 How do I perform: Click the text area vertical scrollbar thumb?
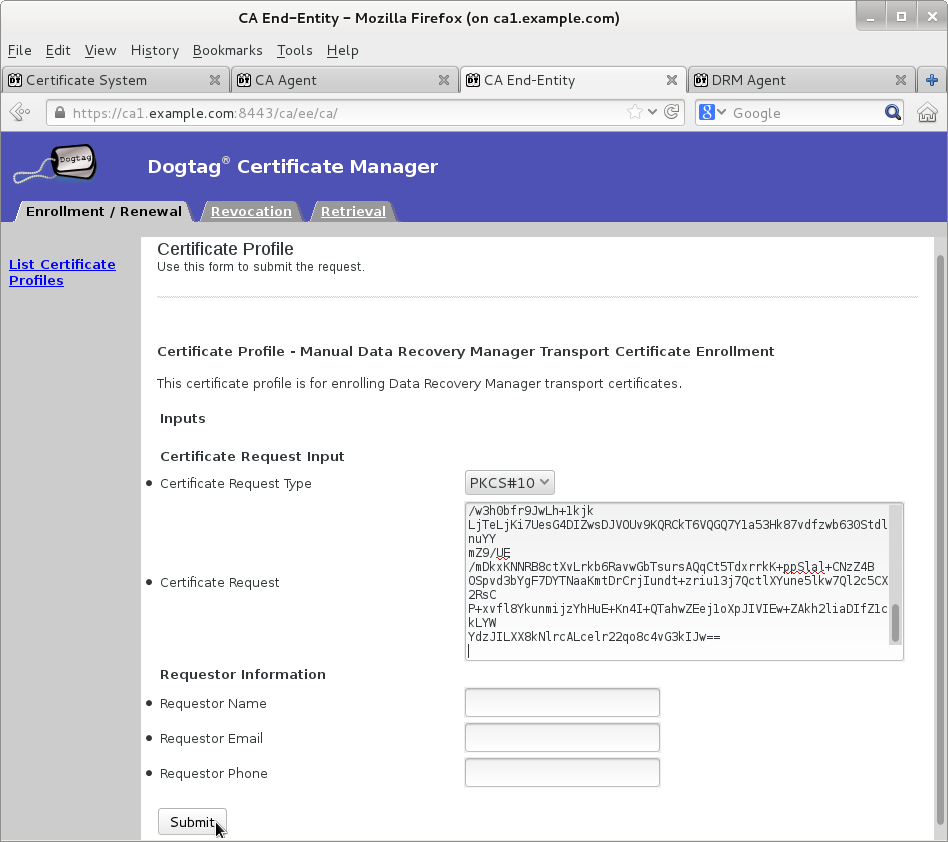(895, 623)
